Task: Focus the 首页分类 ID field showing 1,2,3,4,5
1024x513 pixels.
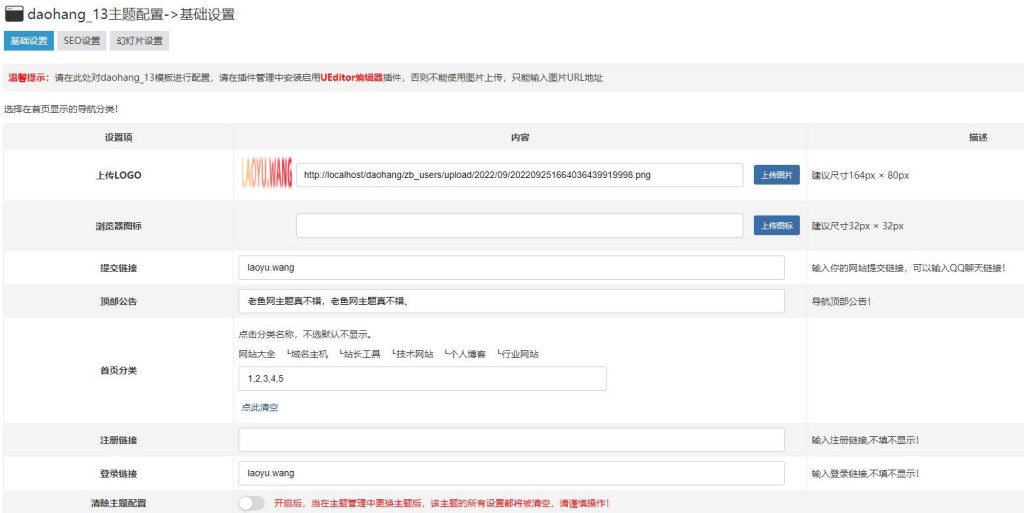Action: pyautogui.click(x=422, y=379)
